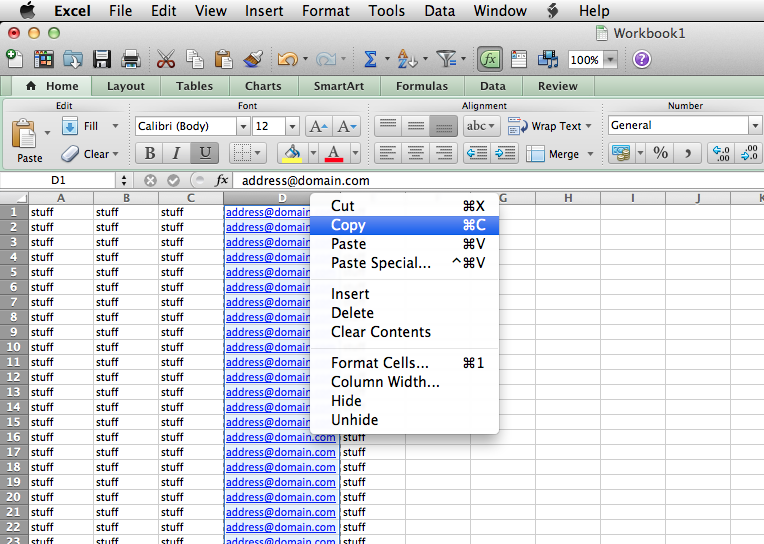Viewport: 764px width, 544px height.
Task: Toggle Align Middle vertical alignment
Action: pyautogui.click(x=416, y=126)
